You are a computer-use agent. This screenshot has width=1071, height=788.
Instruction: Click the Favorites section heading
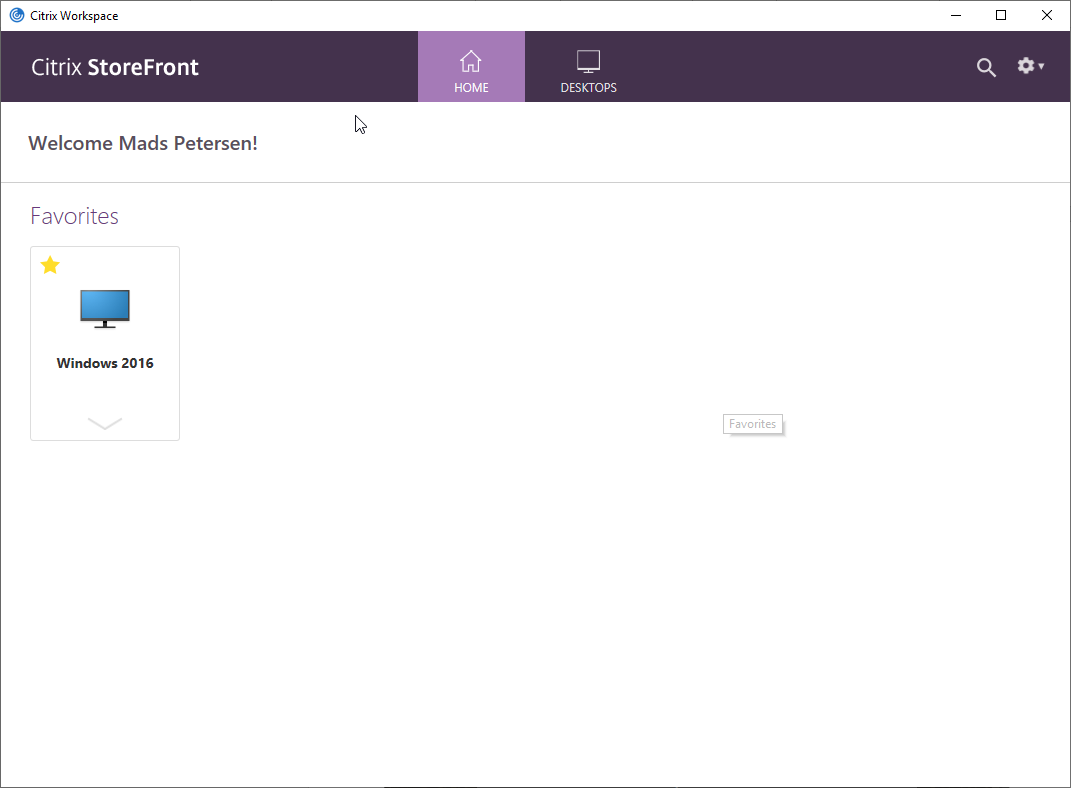(74, 216)
